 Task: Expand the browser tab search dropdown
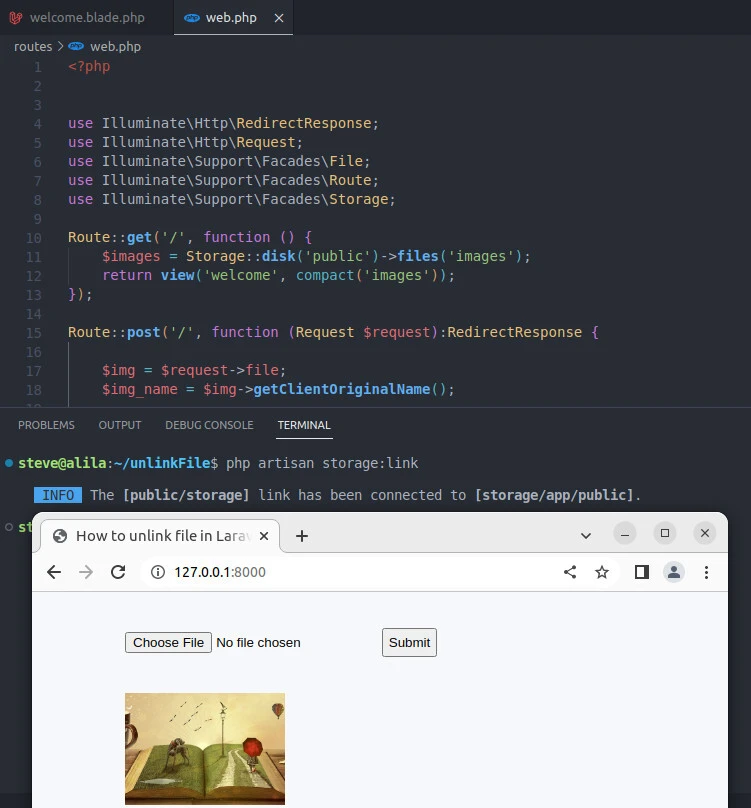(x=586, y=536)
